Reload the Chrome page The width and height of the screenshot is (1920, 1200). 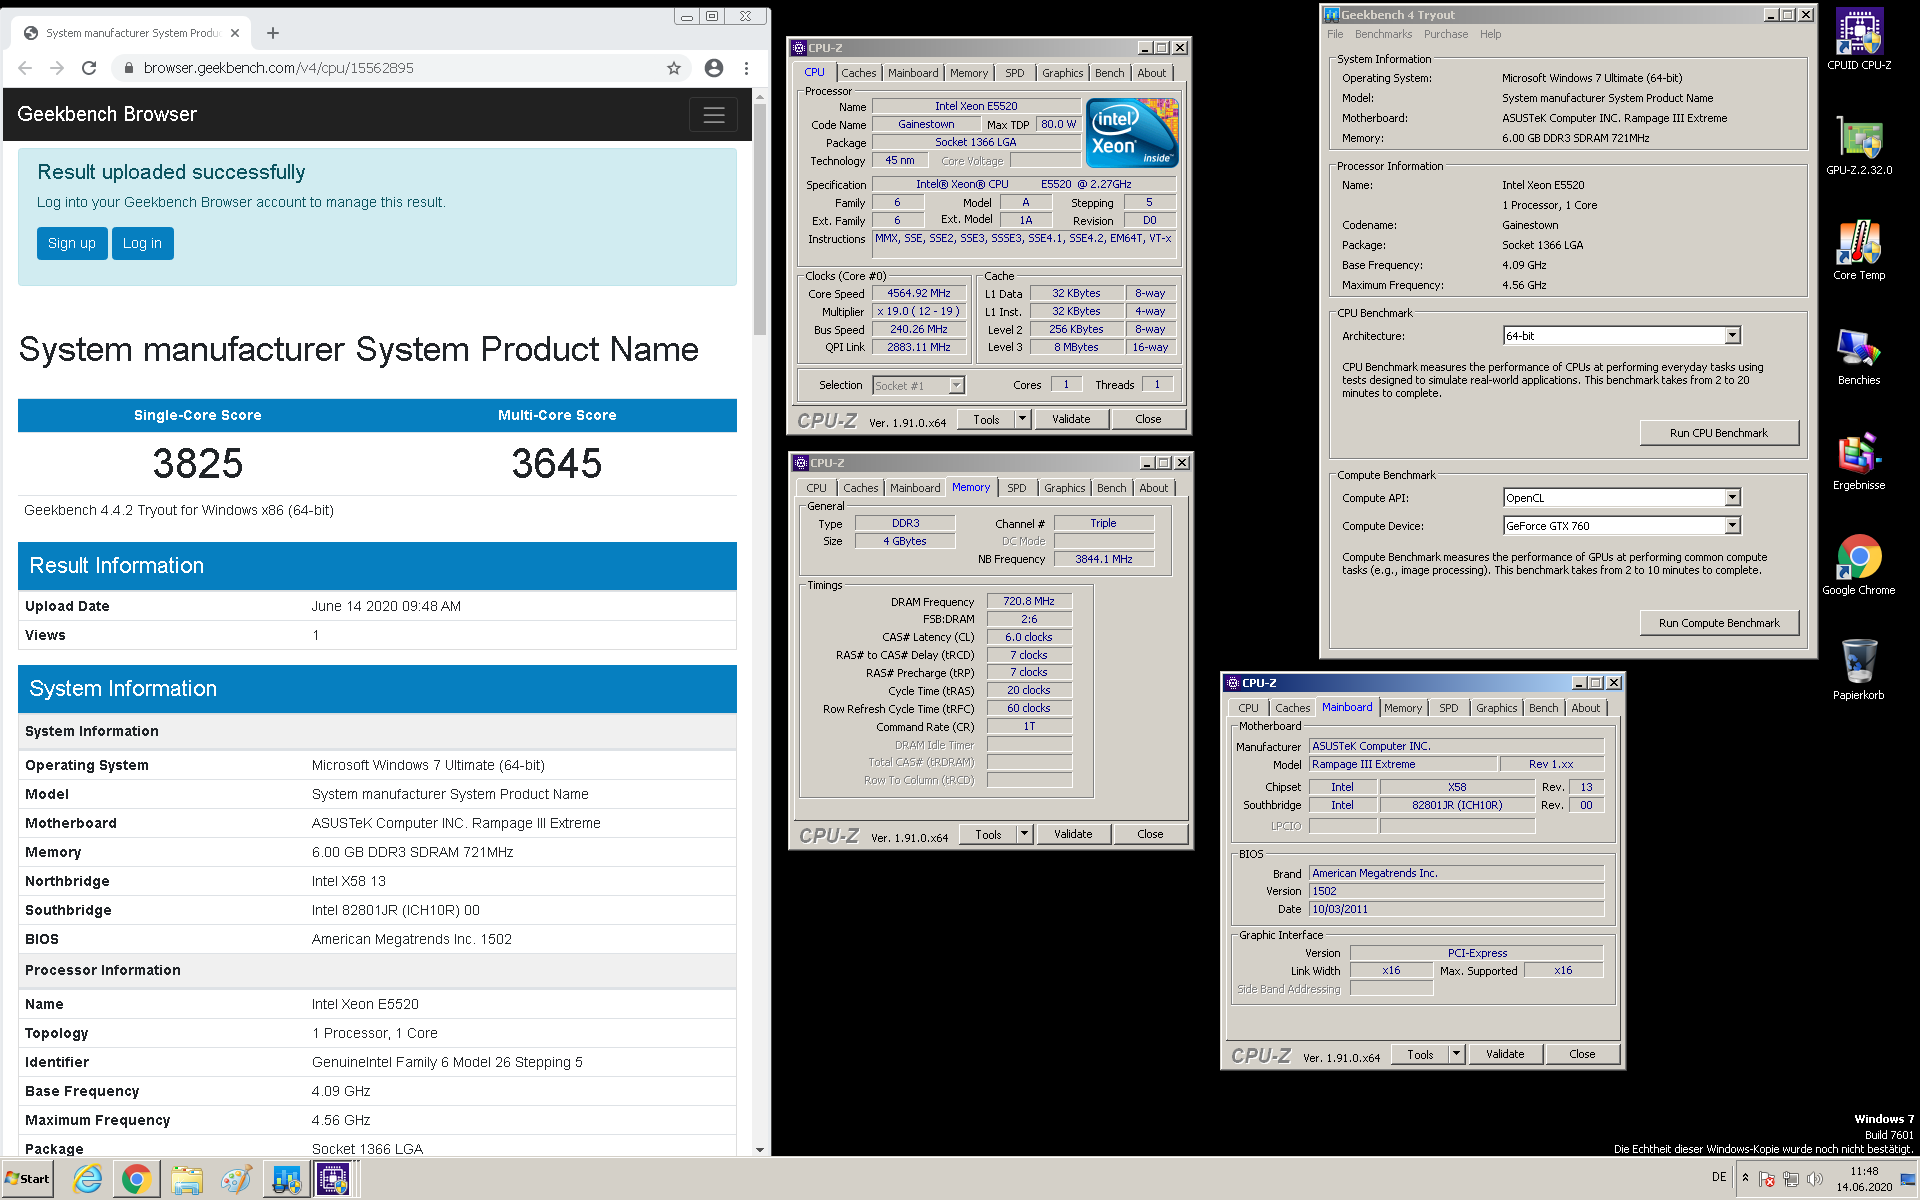(89, 68)
